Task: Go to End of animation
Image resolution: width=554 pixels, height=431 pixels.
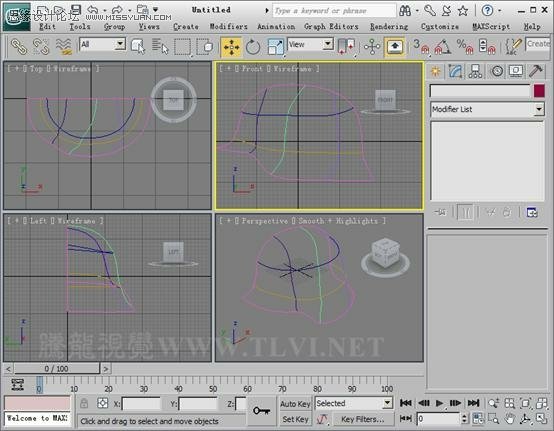Action: [473, 403]
